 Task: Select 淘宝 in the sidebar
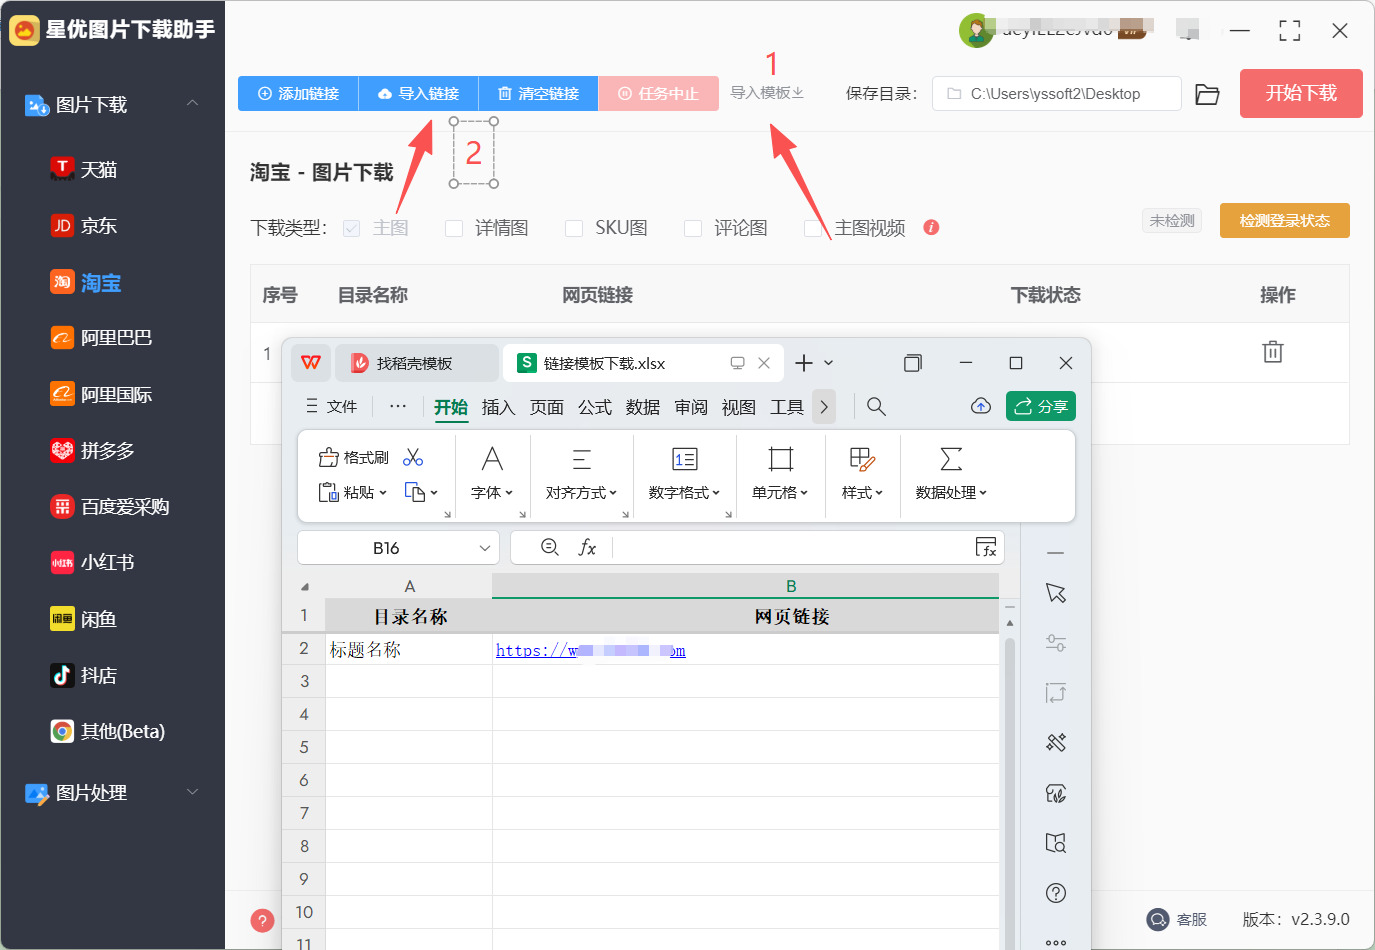[86, 283]
